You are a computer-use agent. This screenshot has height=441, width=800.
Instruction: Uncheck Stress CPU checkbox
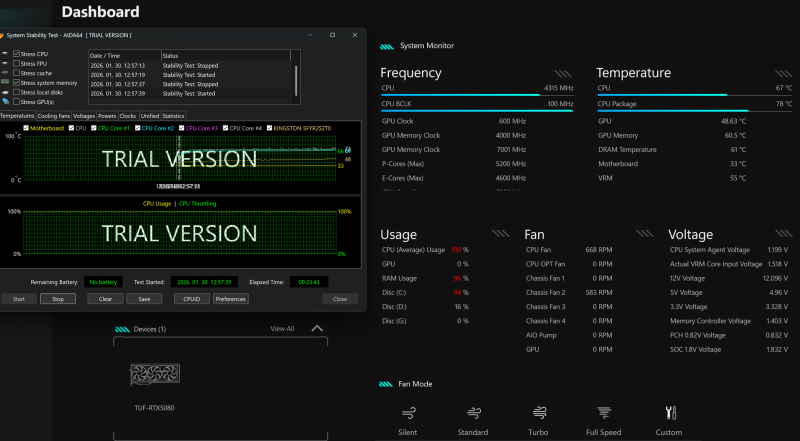pyautogui.click(x=16, y=54)
